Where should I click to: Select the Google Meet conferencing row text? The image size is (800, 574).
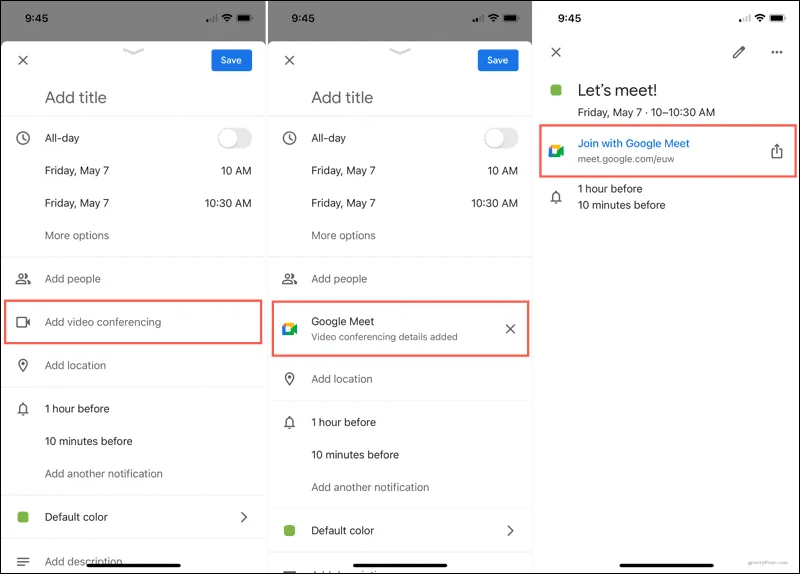(x=384, y=329)
